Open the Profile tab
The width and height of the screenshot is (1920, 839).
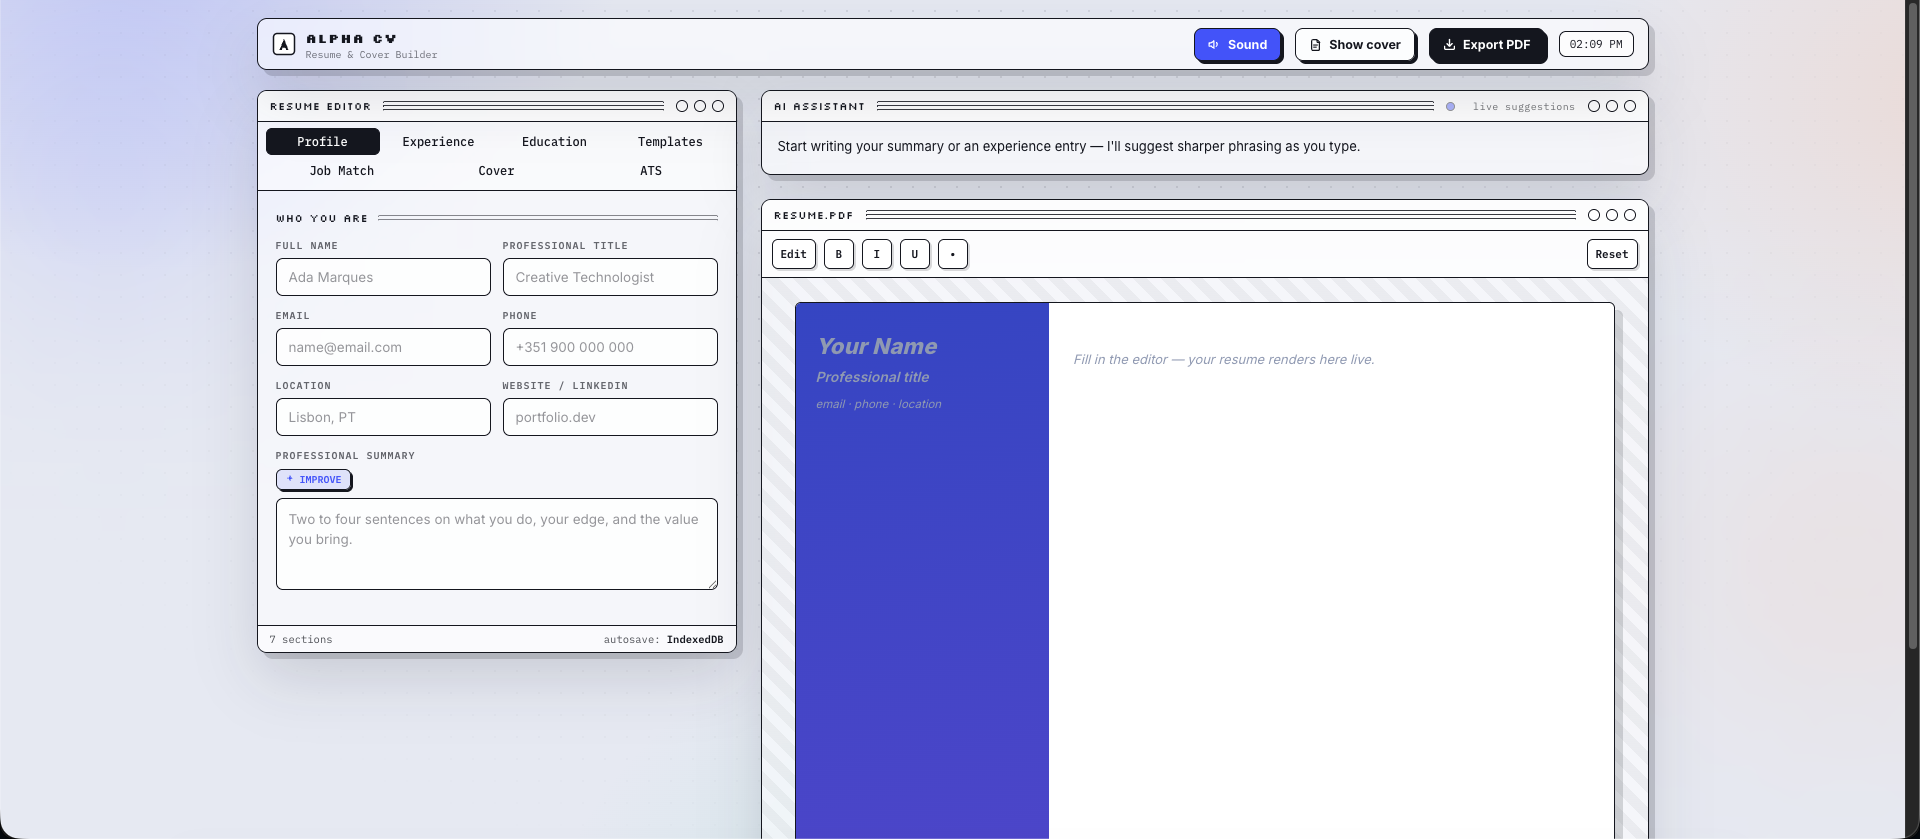tap(322, 142)
